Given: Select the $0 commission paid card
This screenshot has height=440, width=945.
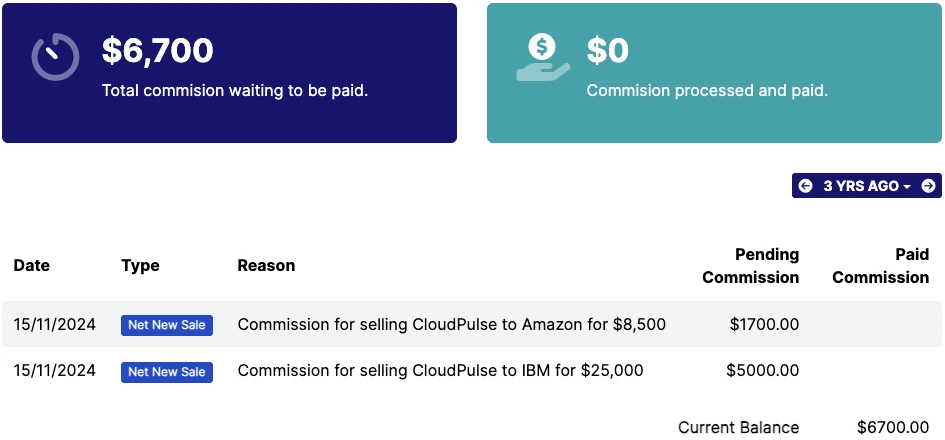Looking at the screenshot, I should 714,73.
